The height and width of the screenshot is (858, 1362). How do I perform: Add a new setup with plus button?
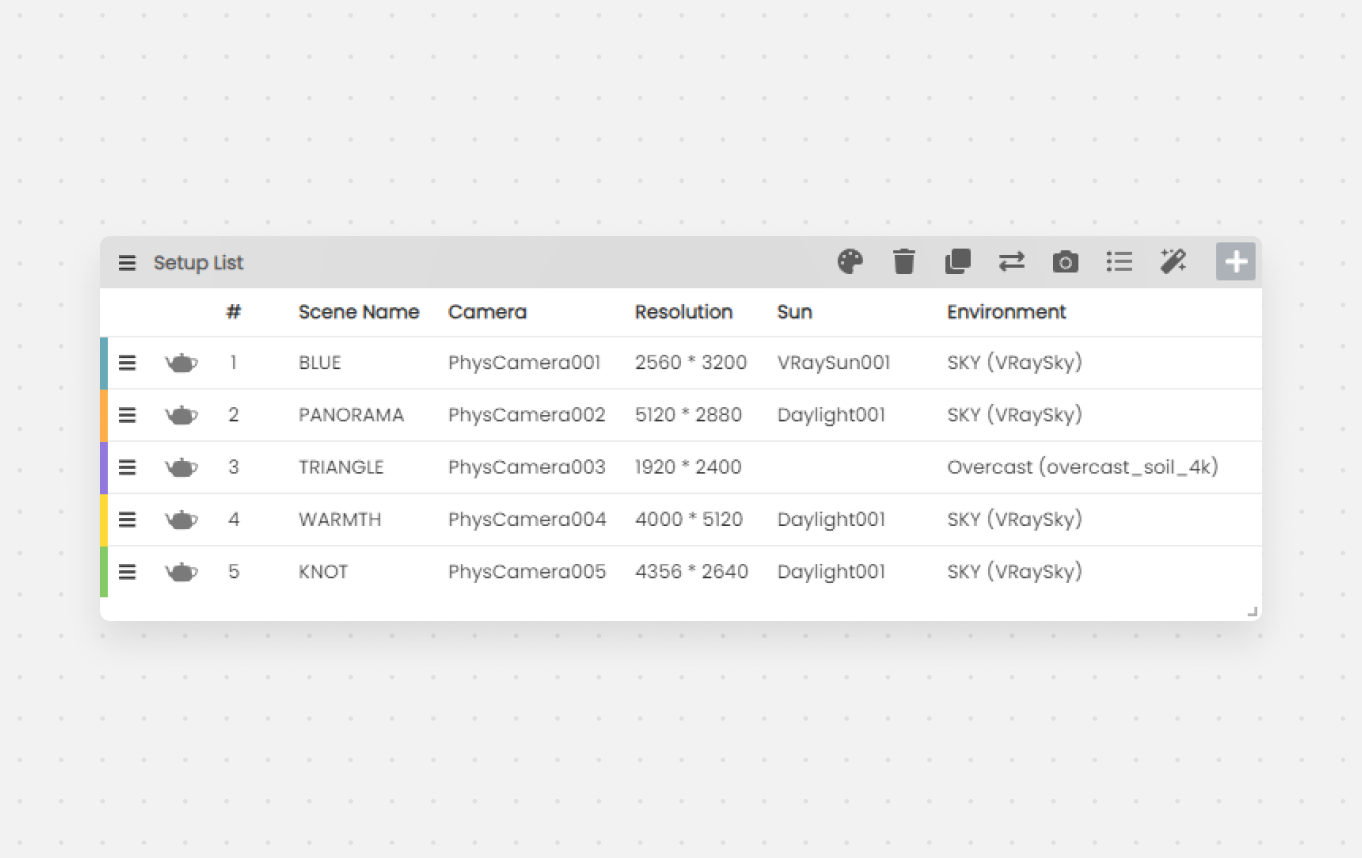[x=1236, y=262]
